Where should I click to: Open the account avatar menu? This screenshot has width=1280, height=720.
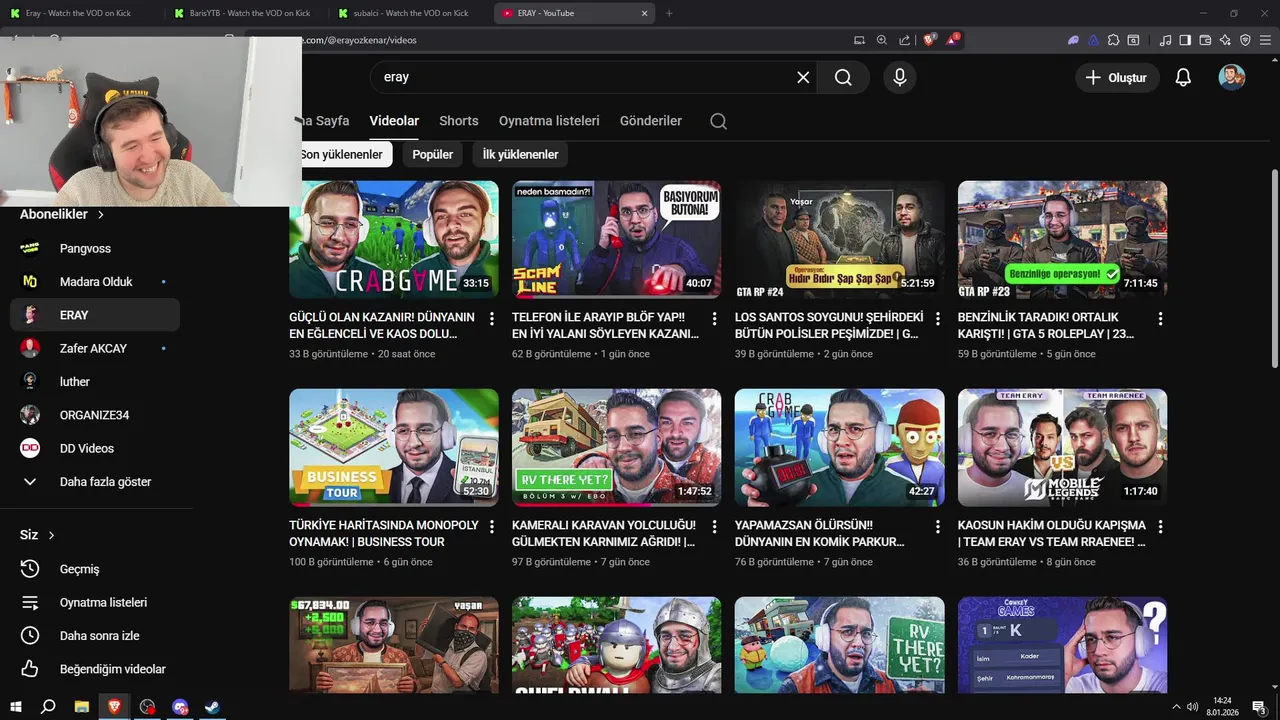pyautogui.click(x=1232, y=77)
